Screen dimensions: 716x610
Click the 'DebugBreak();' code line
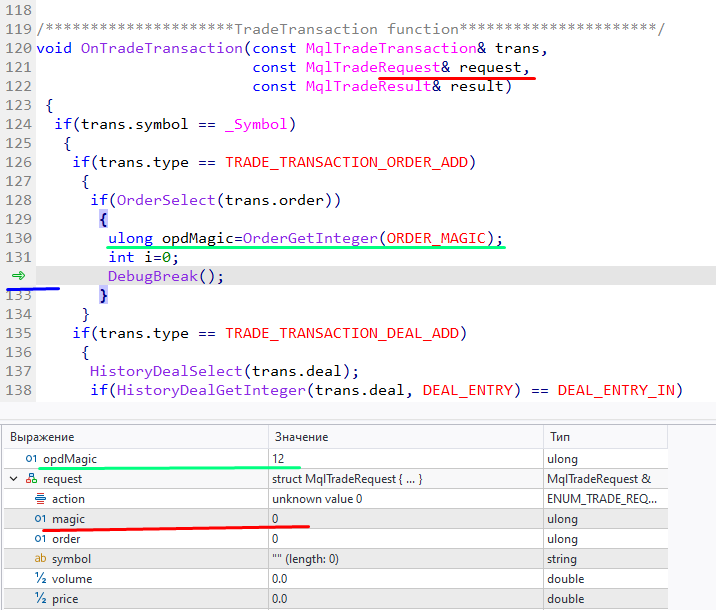point(166,276)
